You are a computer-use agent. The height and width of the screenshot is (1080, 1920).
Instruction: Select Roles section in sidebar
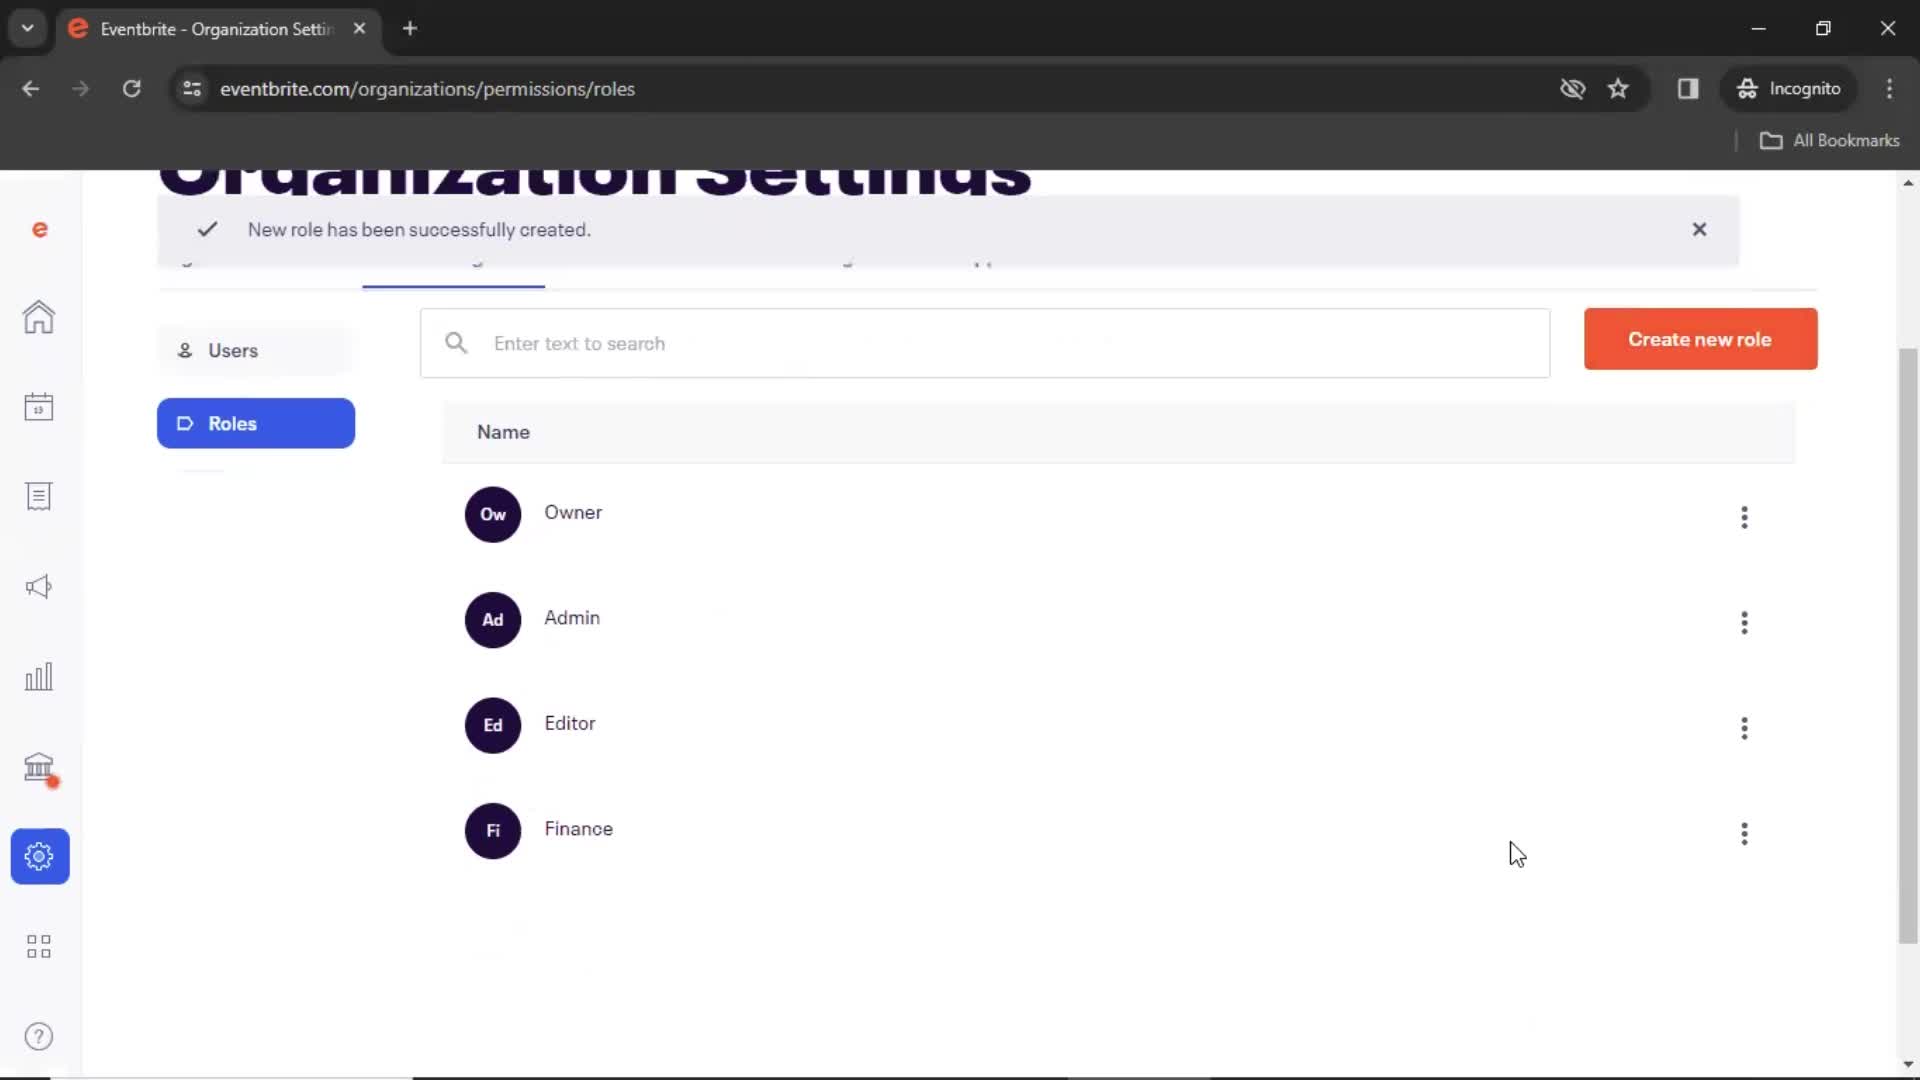[256, 422]
